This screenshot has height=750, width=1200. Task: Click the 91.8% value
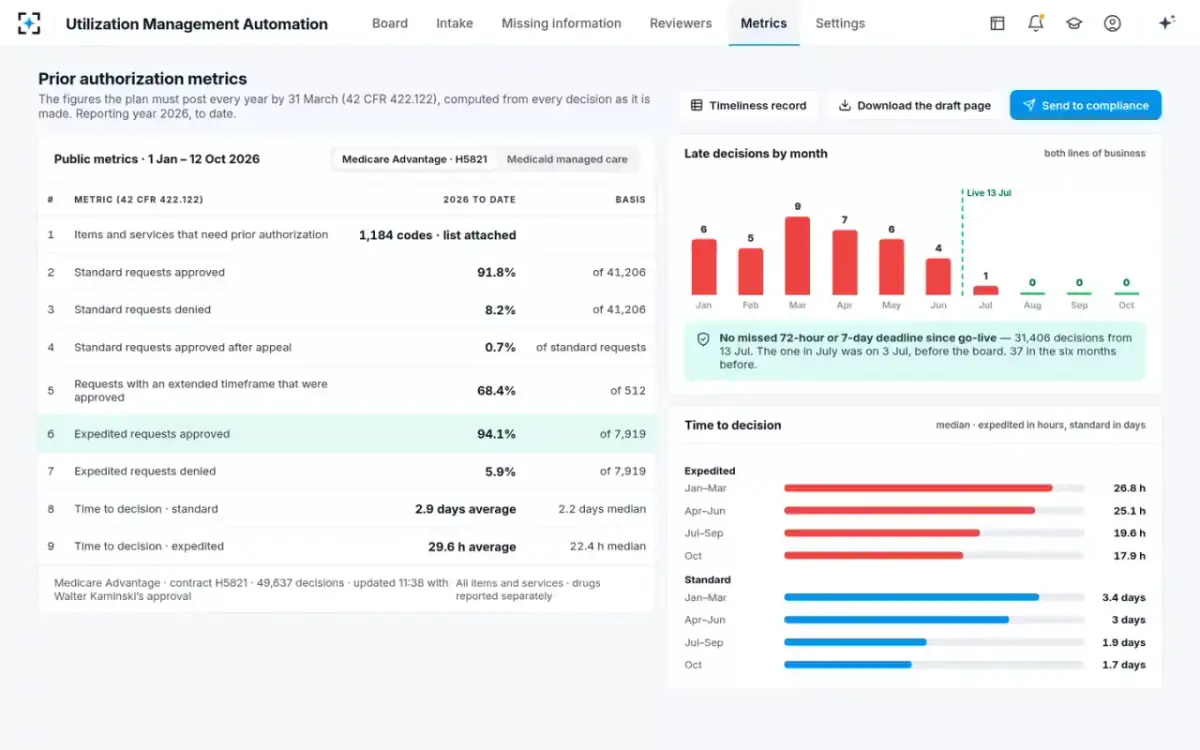pyautogui.click(x=496, y=272)
